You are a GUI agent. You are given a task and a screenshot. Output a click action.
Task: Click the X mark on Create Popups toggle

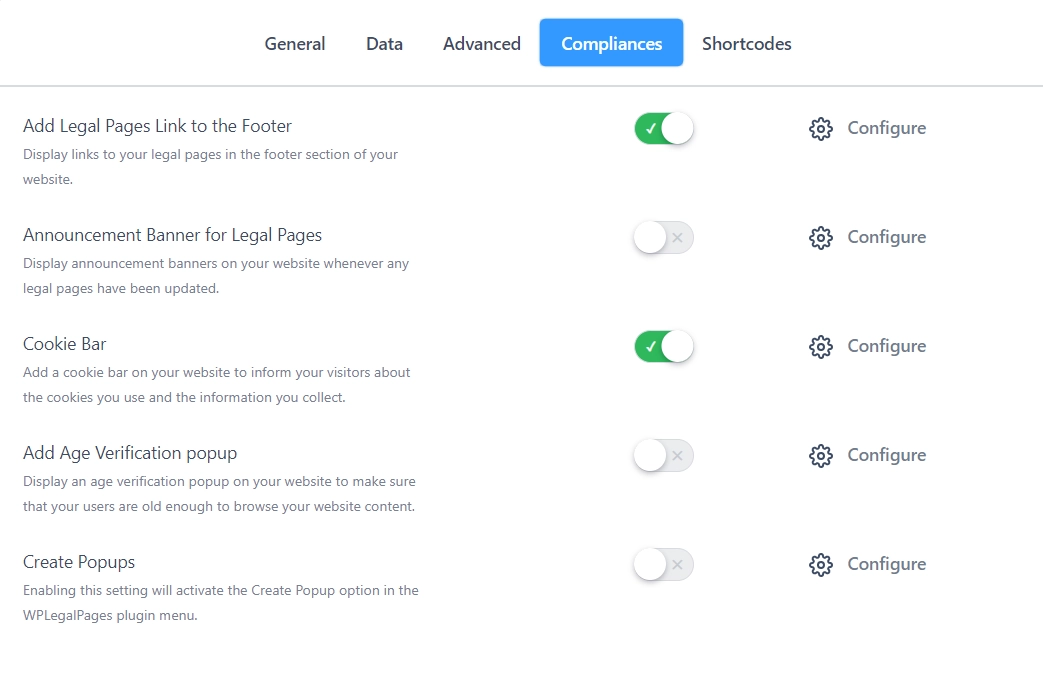[x=676, y=564]
